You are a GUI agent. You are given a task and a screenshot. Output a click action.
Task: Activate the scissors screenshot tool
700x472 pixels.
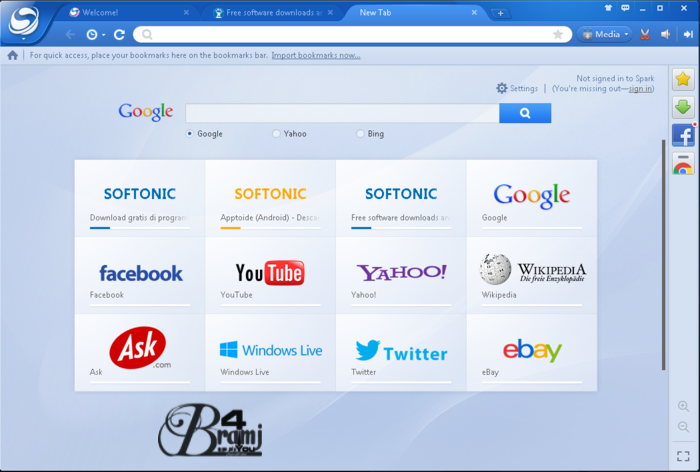[645, 34]
